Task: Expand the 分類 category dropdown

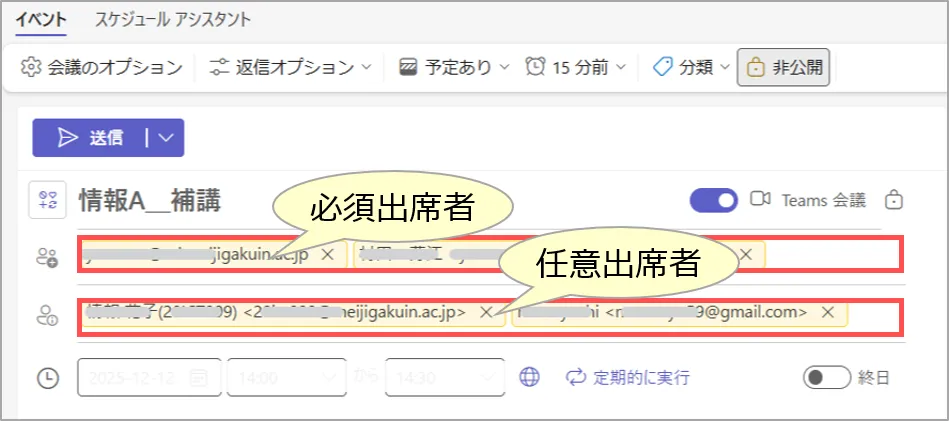Action: pos(689,68)
